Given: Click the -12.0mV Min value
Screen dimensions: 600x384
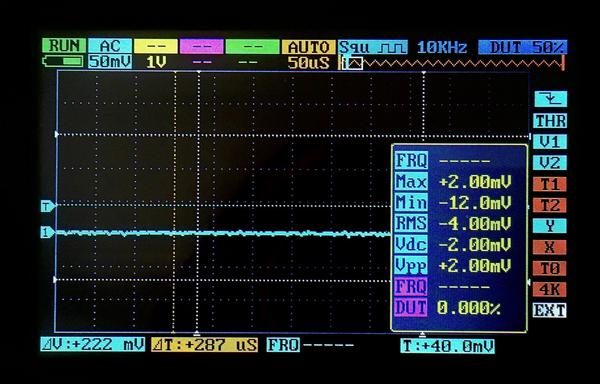Looking at the screenshot, I should point(475,203).
